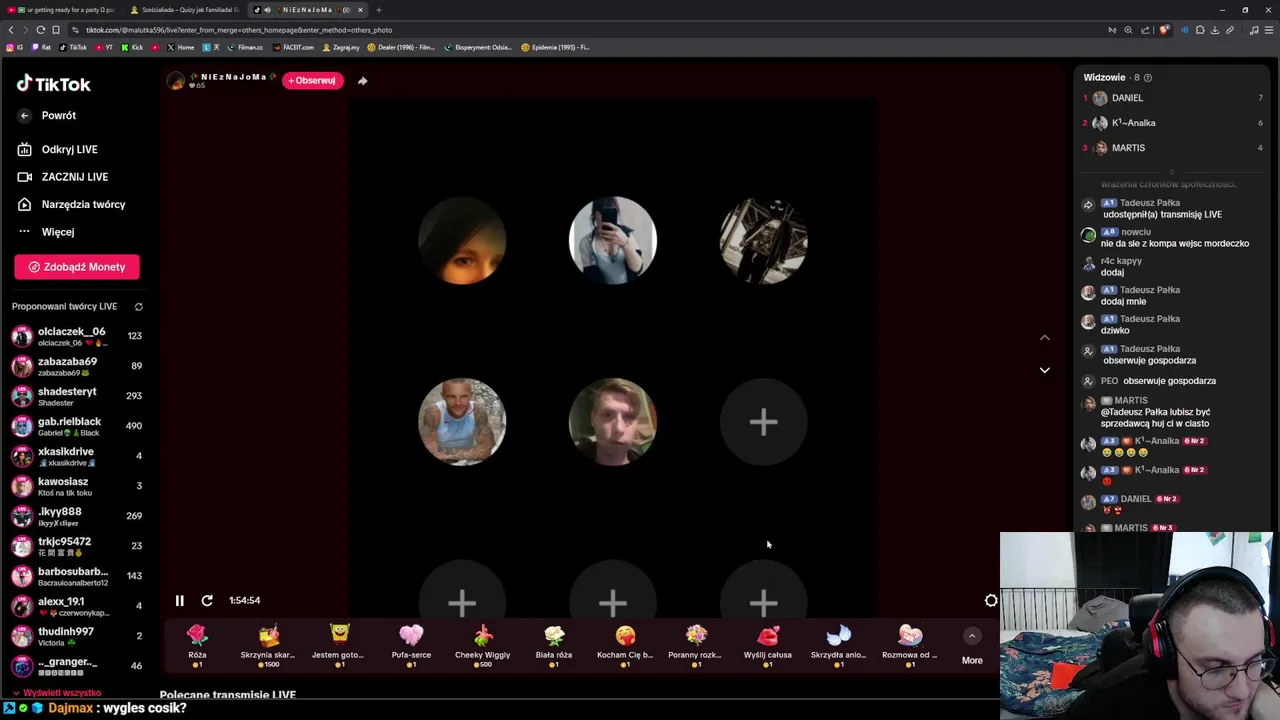
Task: Open Widzowie info icon
Action: click(x=1147, y=78)
